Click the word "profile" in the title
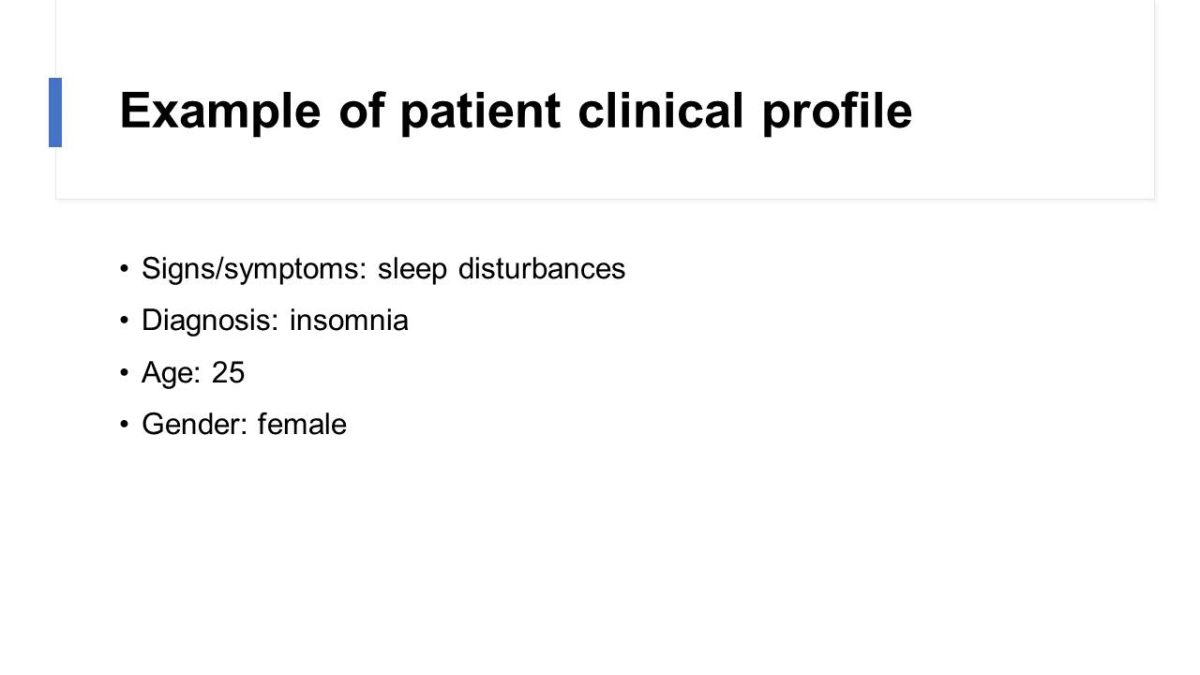The height and width of the screenshot is (675, 1200). pyautogui.click(x=836, y=110)
